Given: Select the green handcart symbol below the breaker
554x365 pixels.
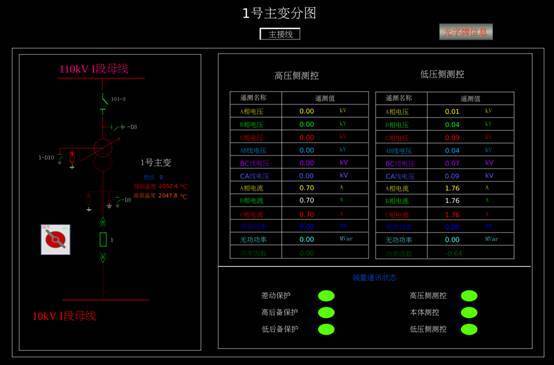Looking at the screenshot, I should click(x=103, y=258).
